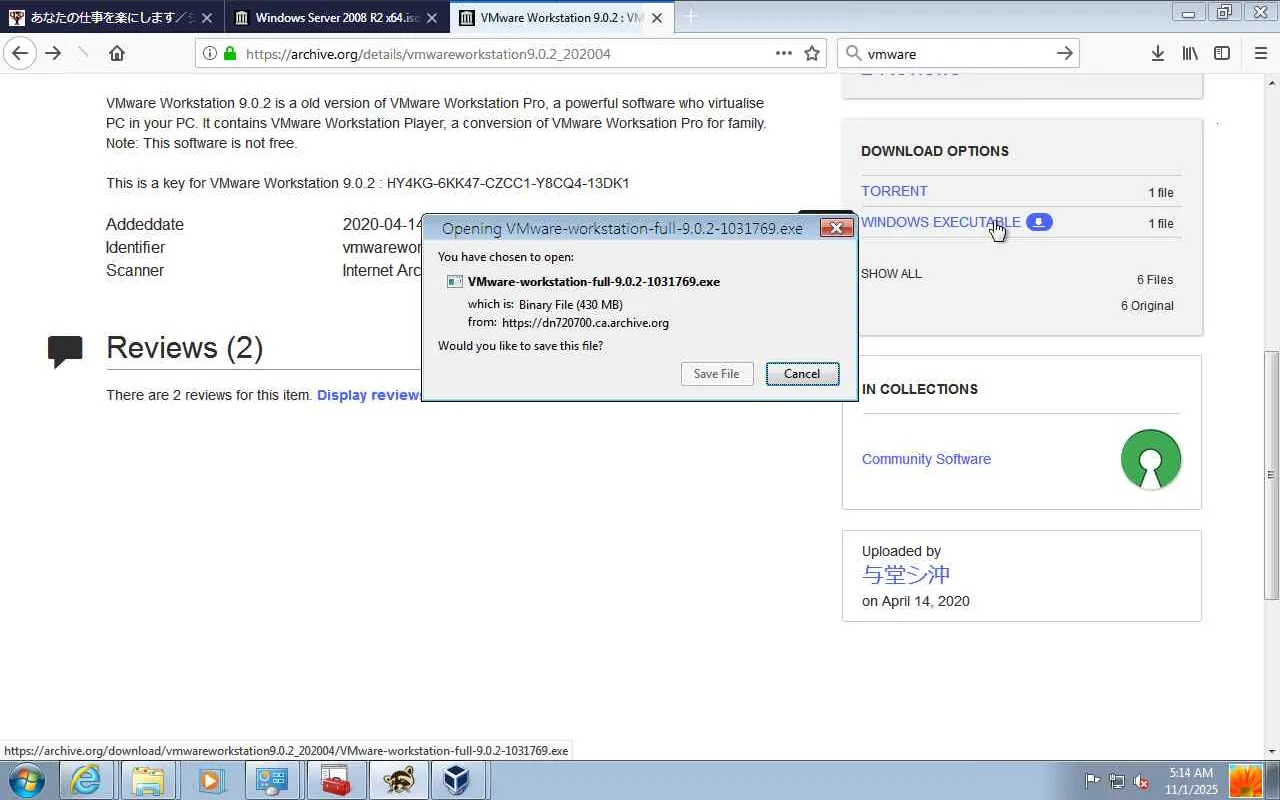
Task: Click the orange icon beside the clock
Action: (1246, 781)
